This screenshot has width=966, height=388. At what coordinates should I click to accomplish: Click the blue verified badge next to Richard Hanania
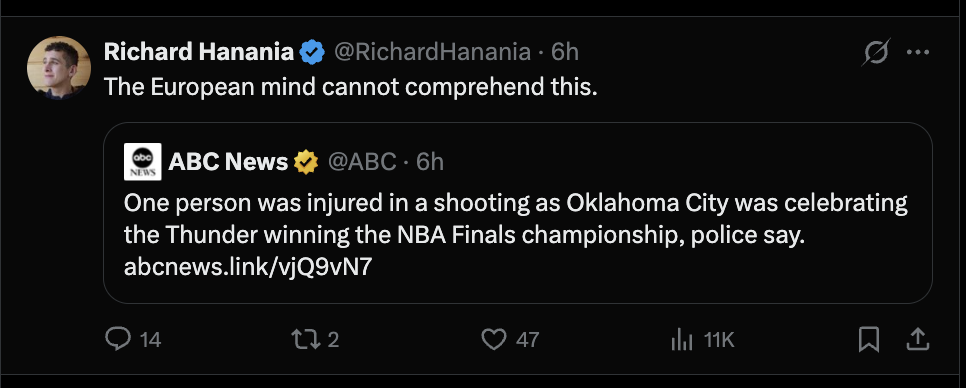pyautogui.click(x=312, y=53)
